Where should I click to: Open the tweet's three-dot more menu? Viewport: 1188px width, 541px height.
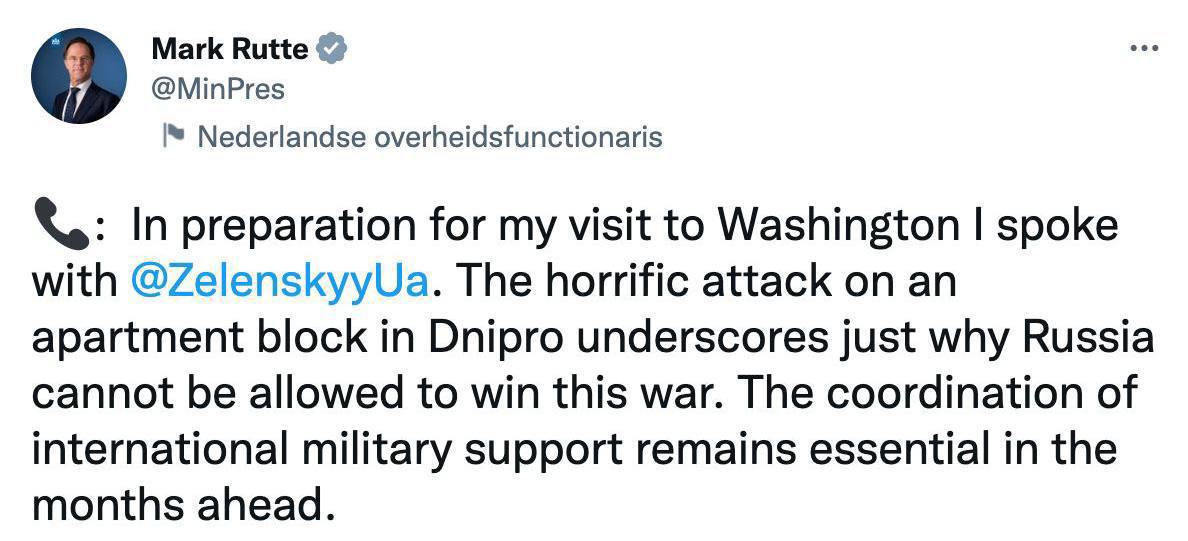1141,48
